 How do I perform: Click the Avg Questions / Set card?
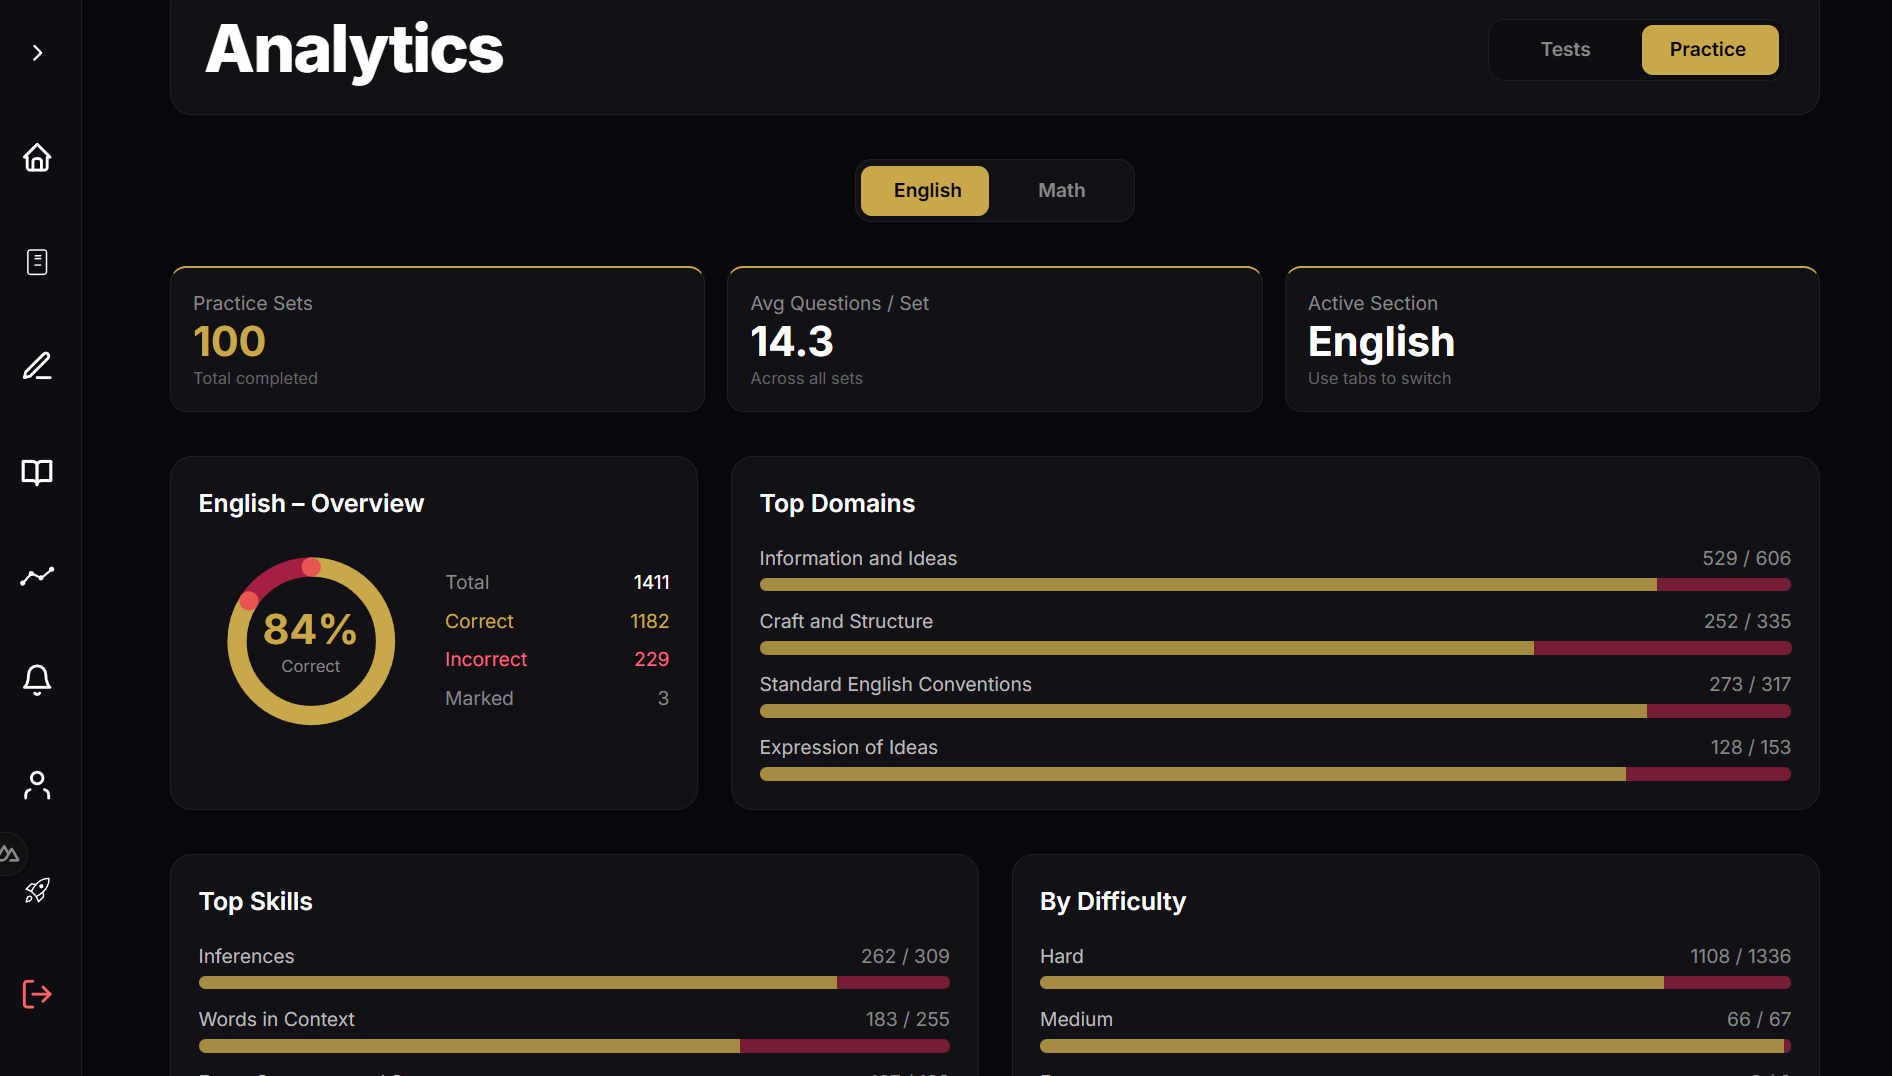(x=994, y=339)
